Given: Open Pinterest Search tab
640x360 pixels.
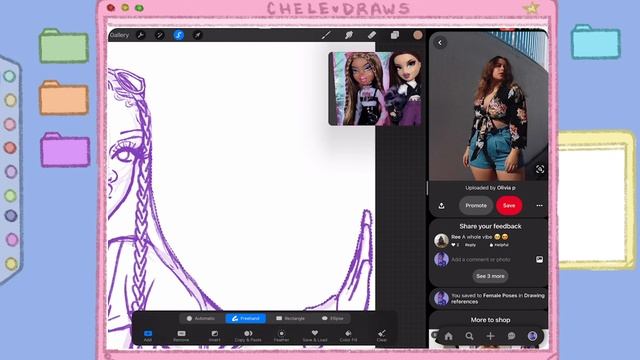Looking at the screenshot, I should (x=469, y=336).
